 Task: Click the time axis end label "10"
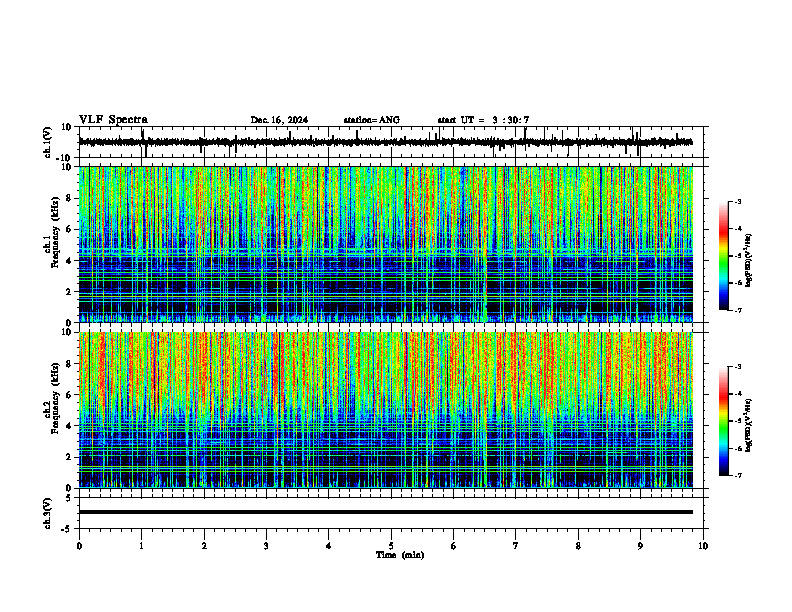(x=703, y=546)
